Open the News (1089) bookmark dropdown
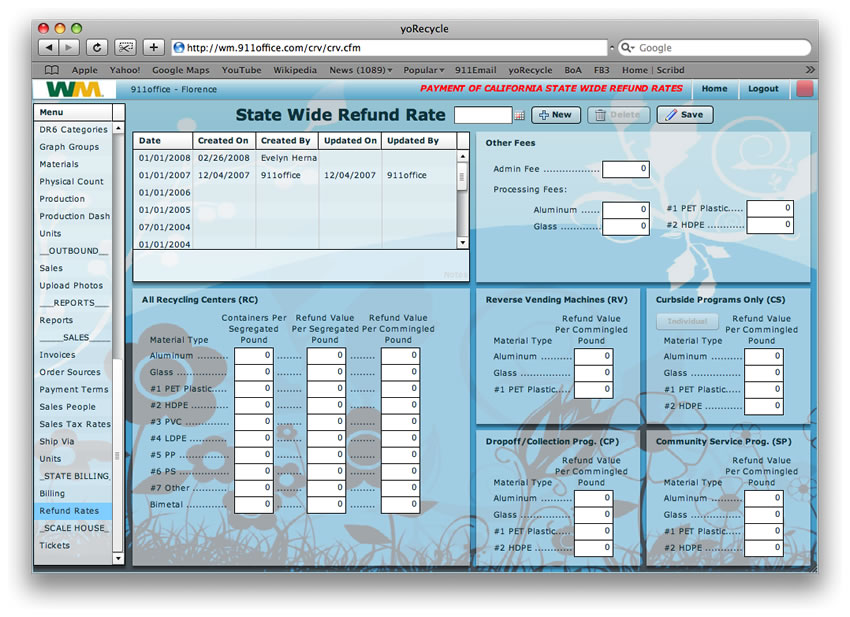850x617 pixels. coord(360,70)
